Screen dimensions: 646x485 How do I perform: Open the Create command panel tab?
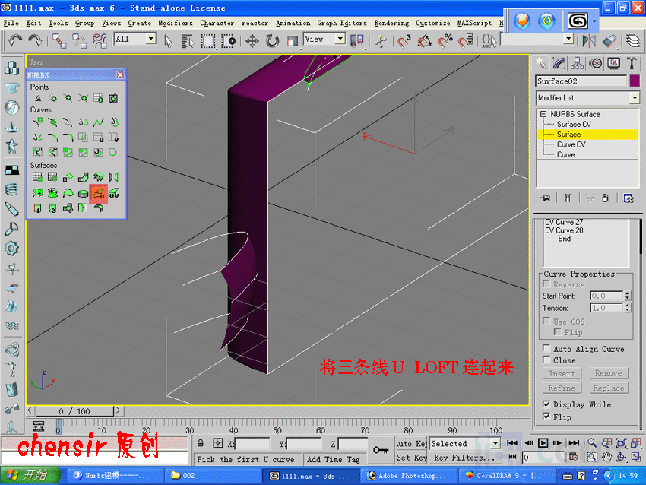pyautogui.click(x=541, y=63)
